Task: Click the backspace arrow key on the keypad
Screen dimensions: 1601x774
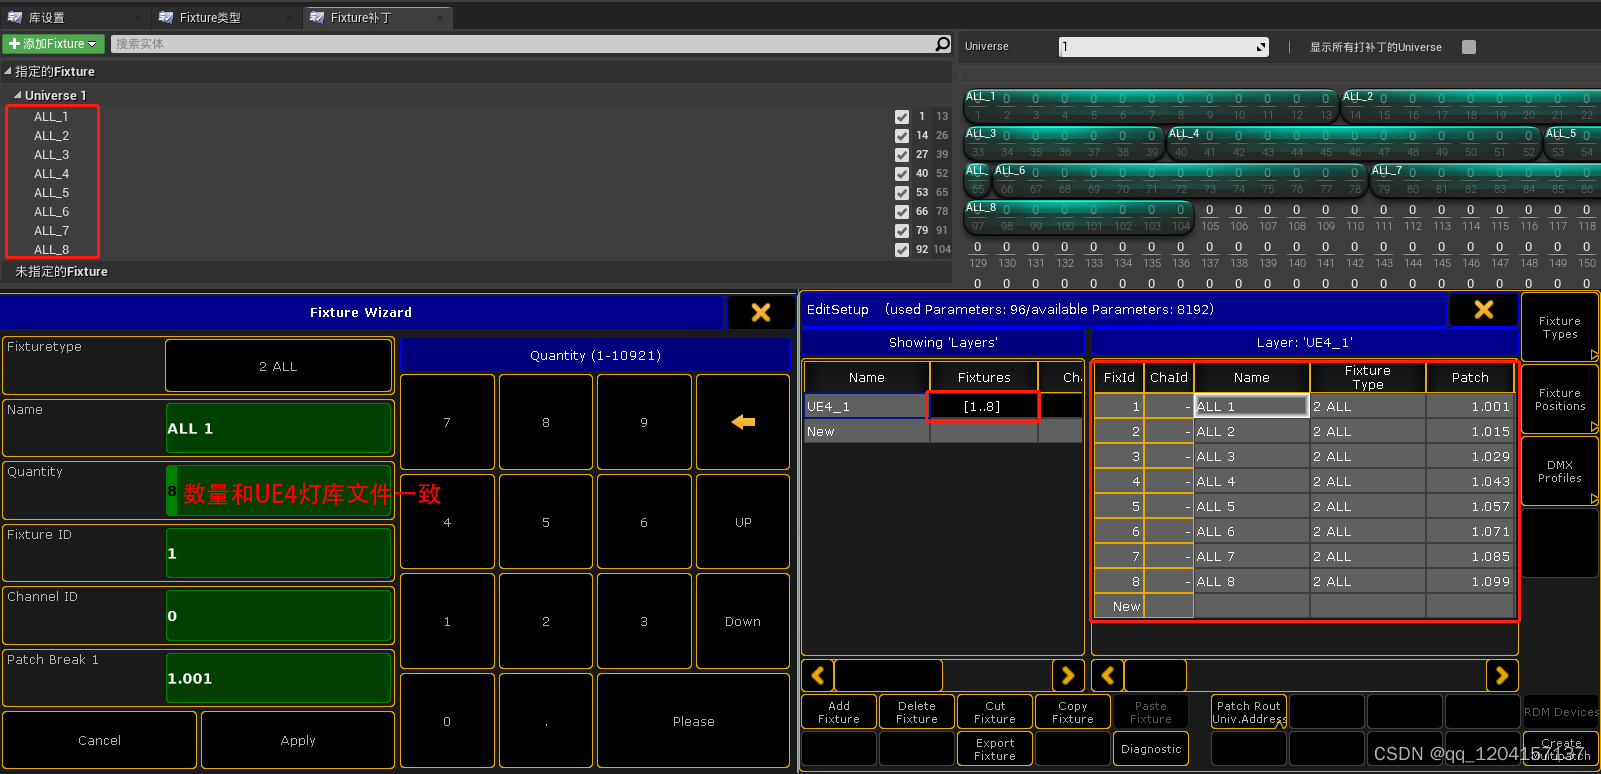Action: click(x=743, y=422)
